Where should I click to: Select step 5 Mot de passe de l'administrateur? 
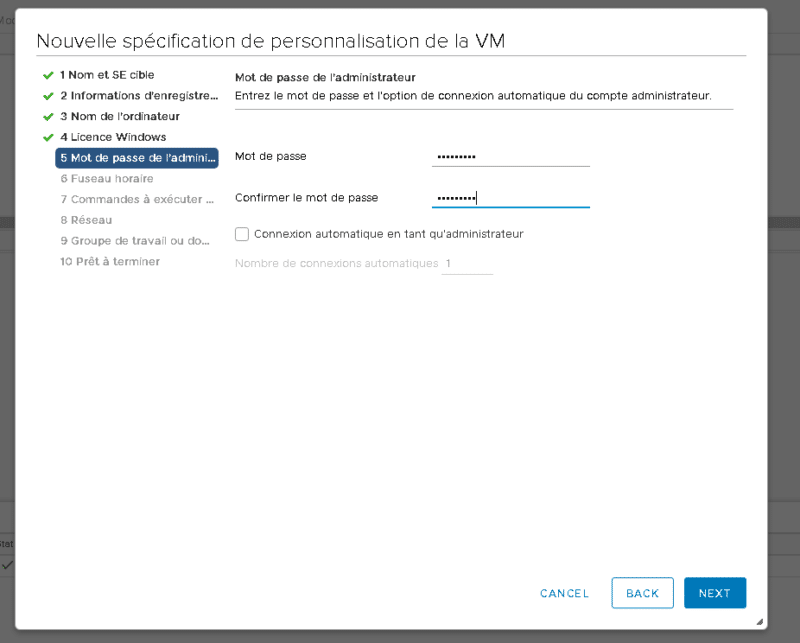point(137,158)
